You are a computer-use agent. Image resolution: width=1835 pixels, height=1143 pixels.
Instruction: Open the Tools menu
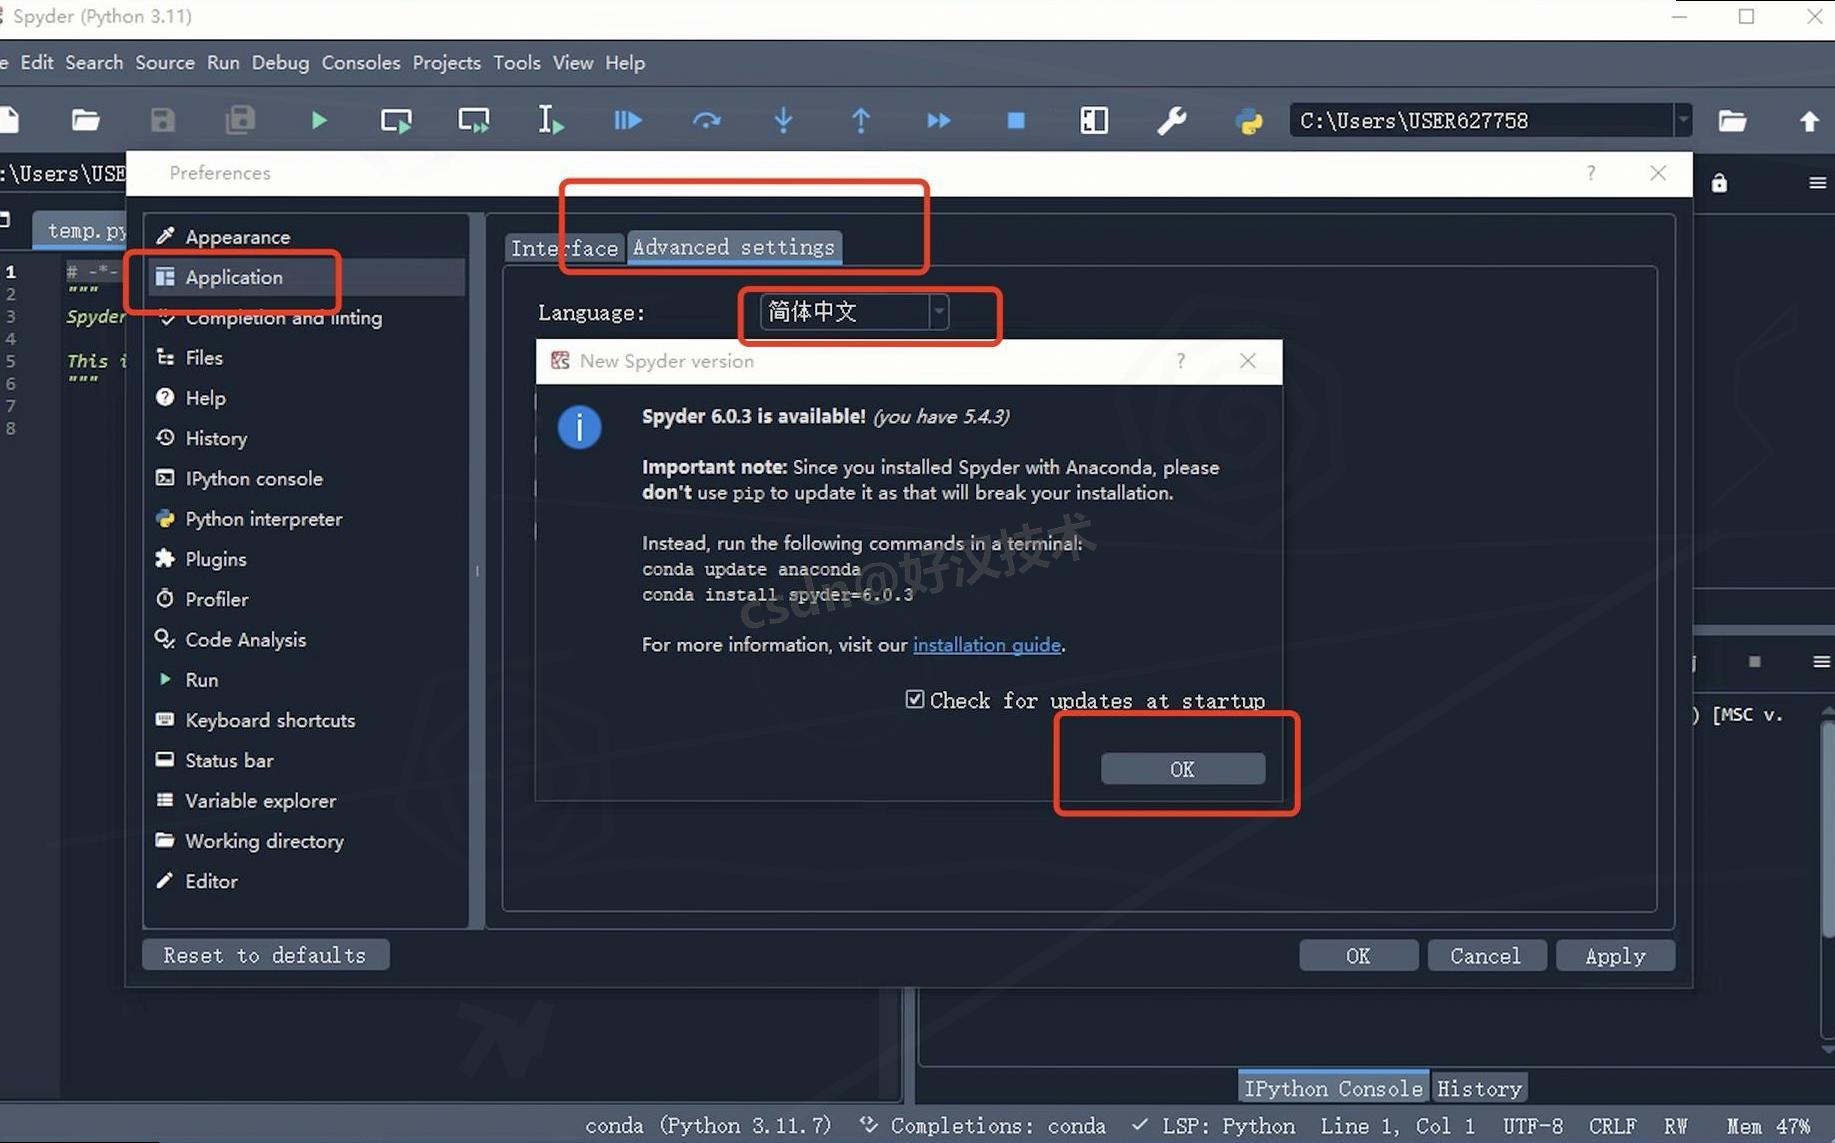(x=516, y=62)
